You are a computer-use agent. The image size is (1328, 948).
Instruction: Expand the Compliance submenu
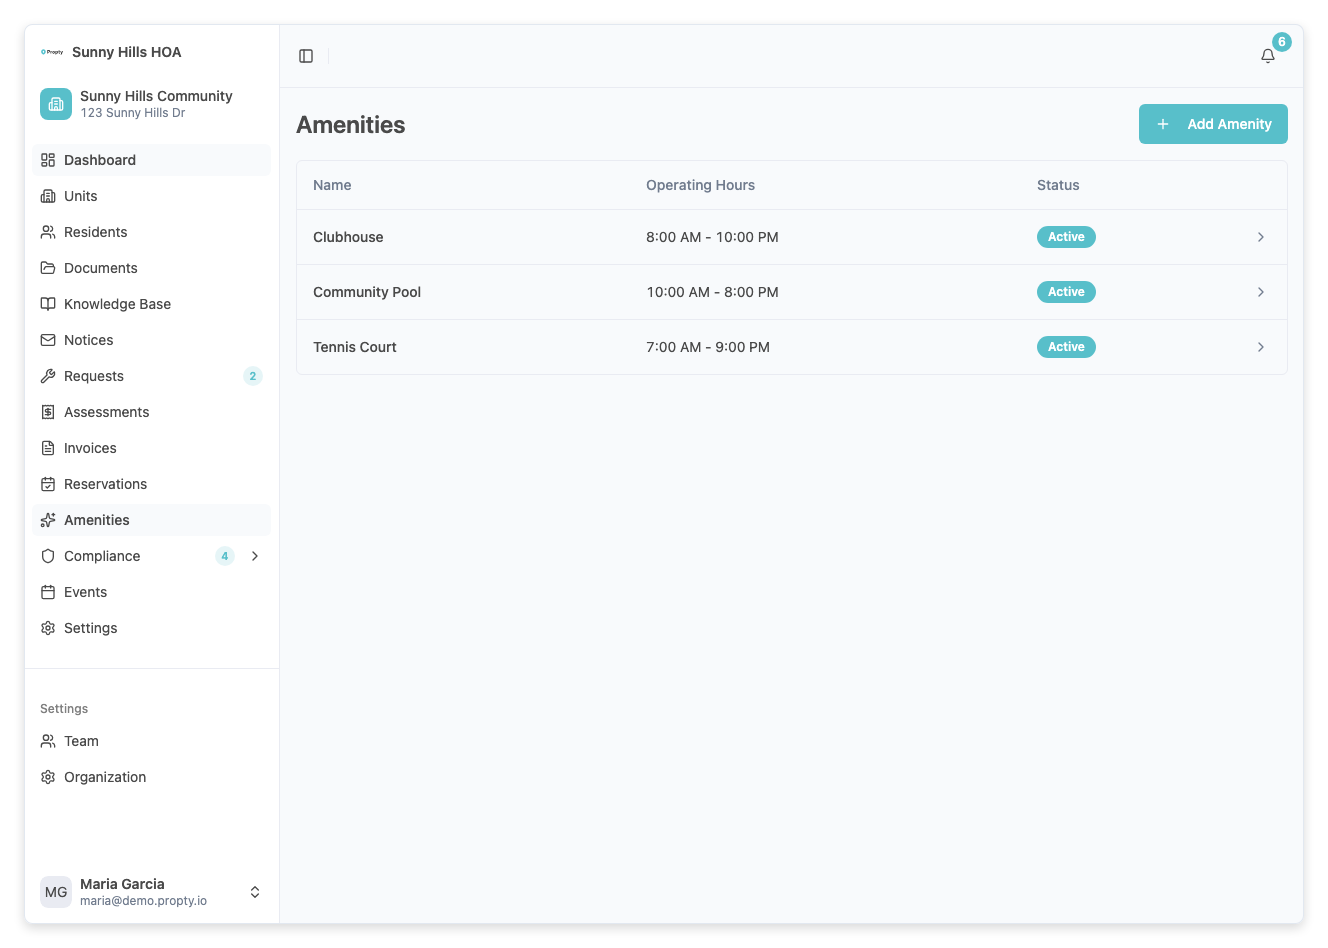pyautogui.click(x=255, y=556)
